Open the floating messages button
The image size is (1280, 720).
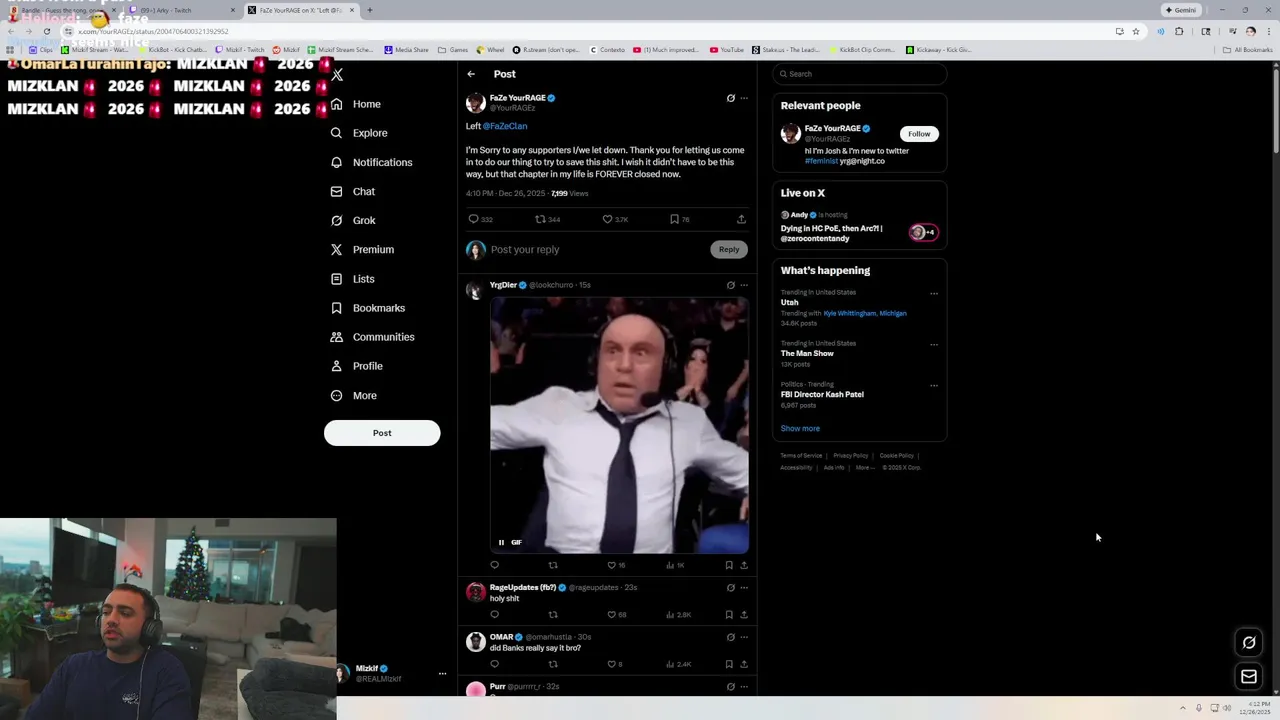tap(1249, 677)
